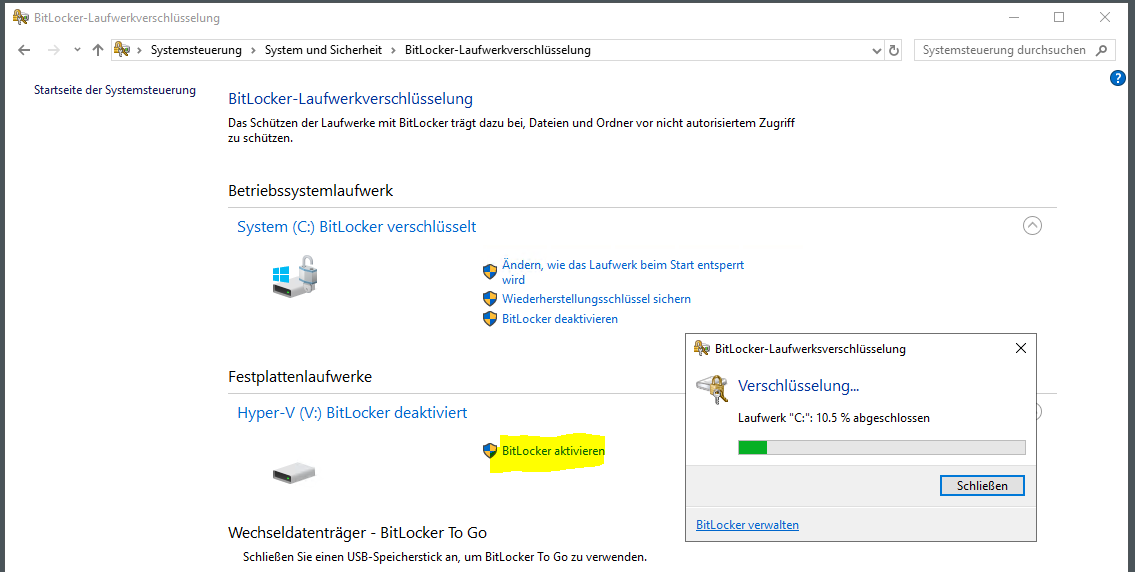Viewport: 1135px width, 572px height.
Task: Refresh the page with reload icon
Action: [x=894, y=50]
